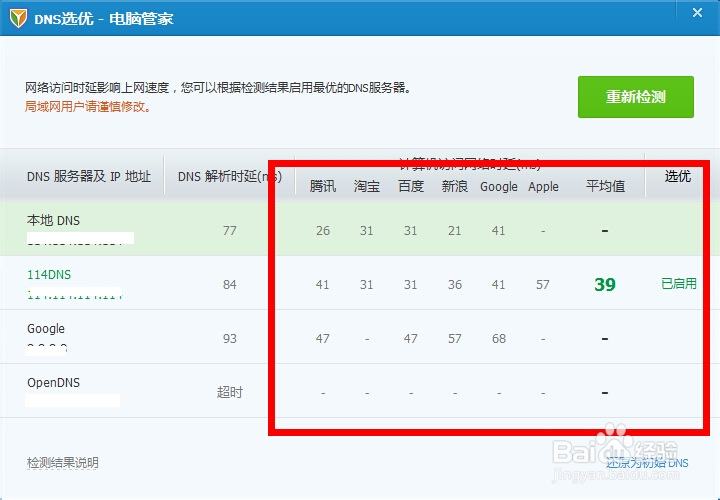
Task: Click the 腾讯 column header
Action: tap(323, 186)
